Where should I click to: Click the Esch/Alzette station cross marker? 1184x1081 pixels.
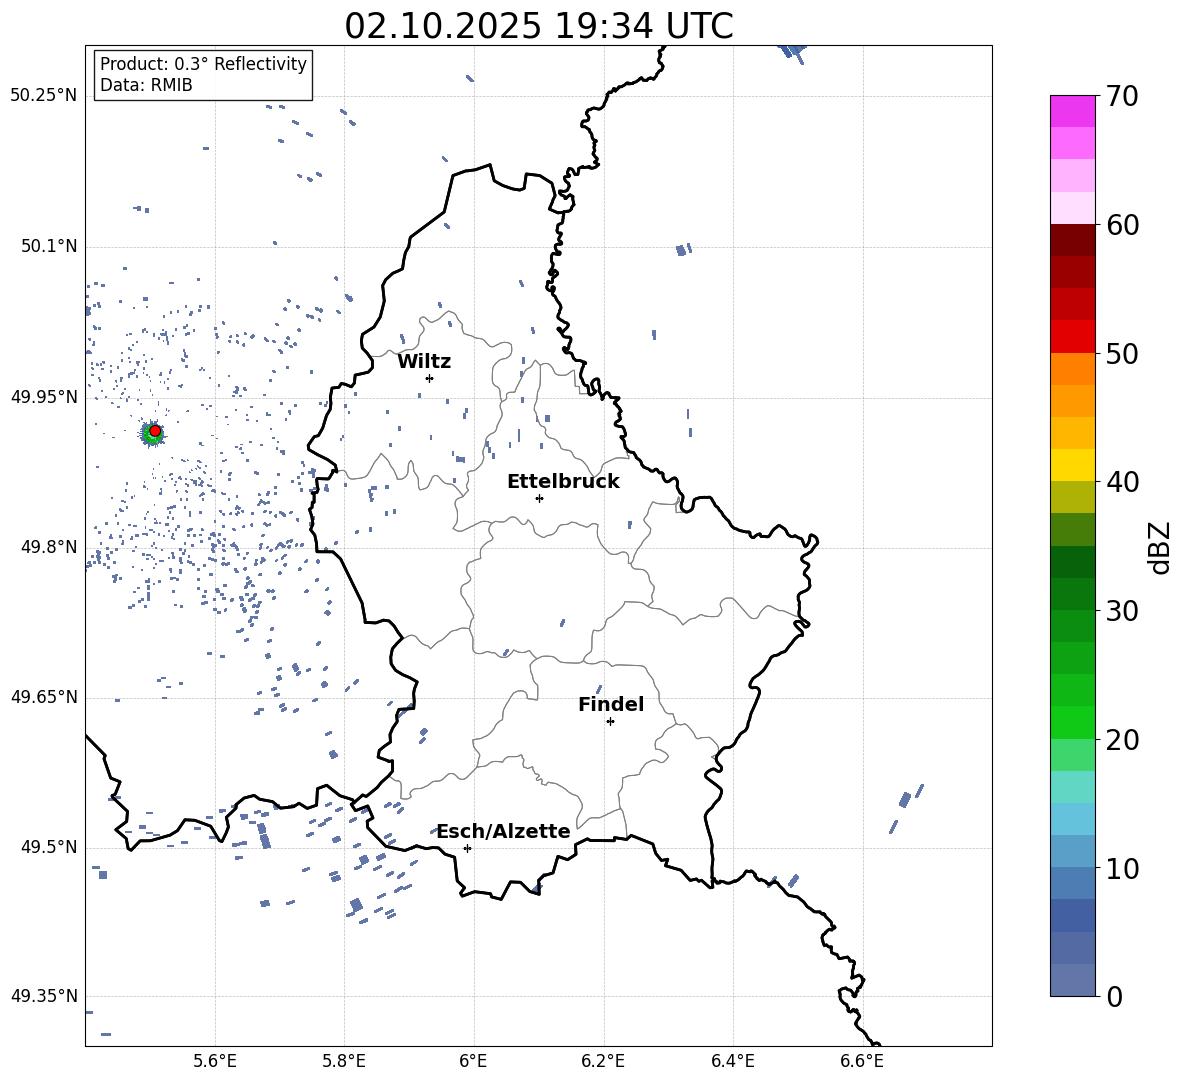467,848
